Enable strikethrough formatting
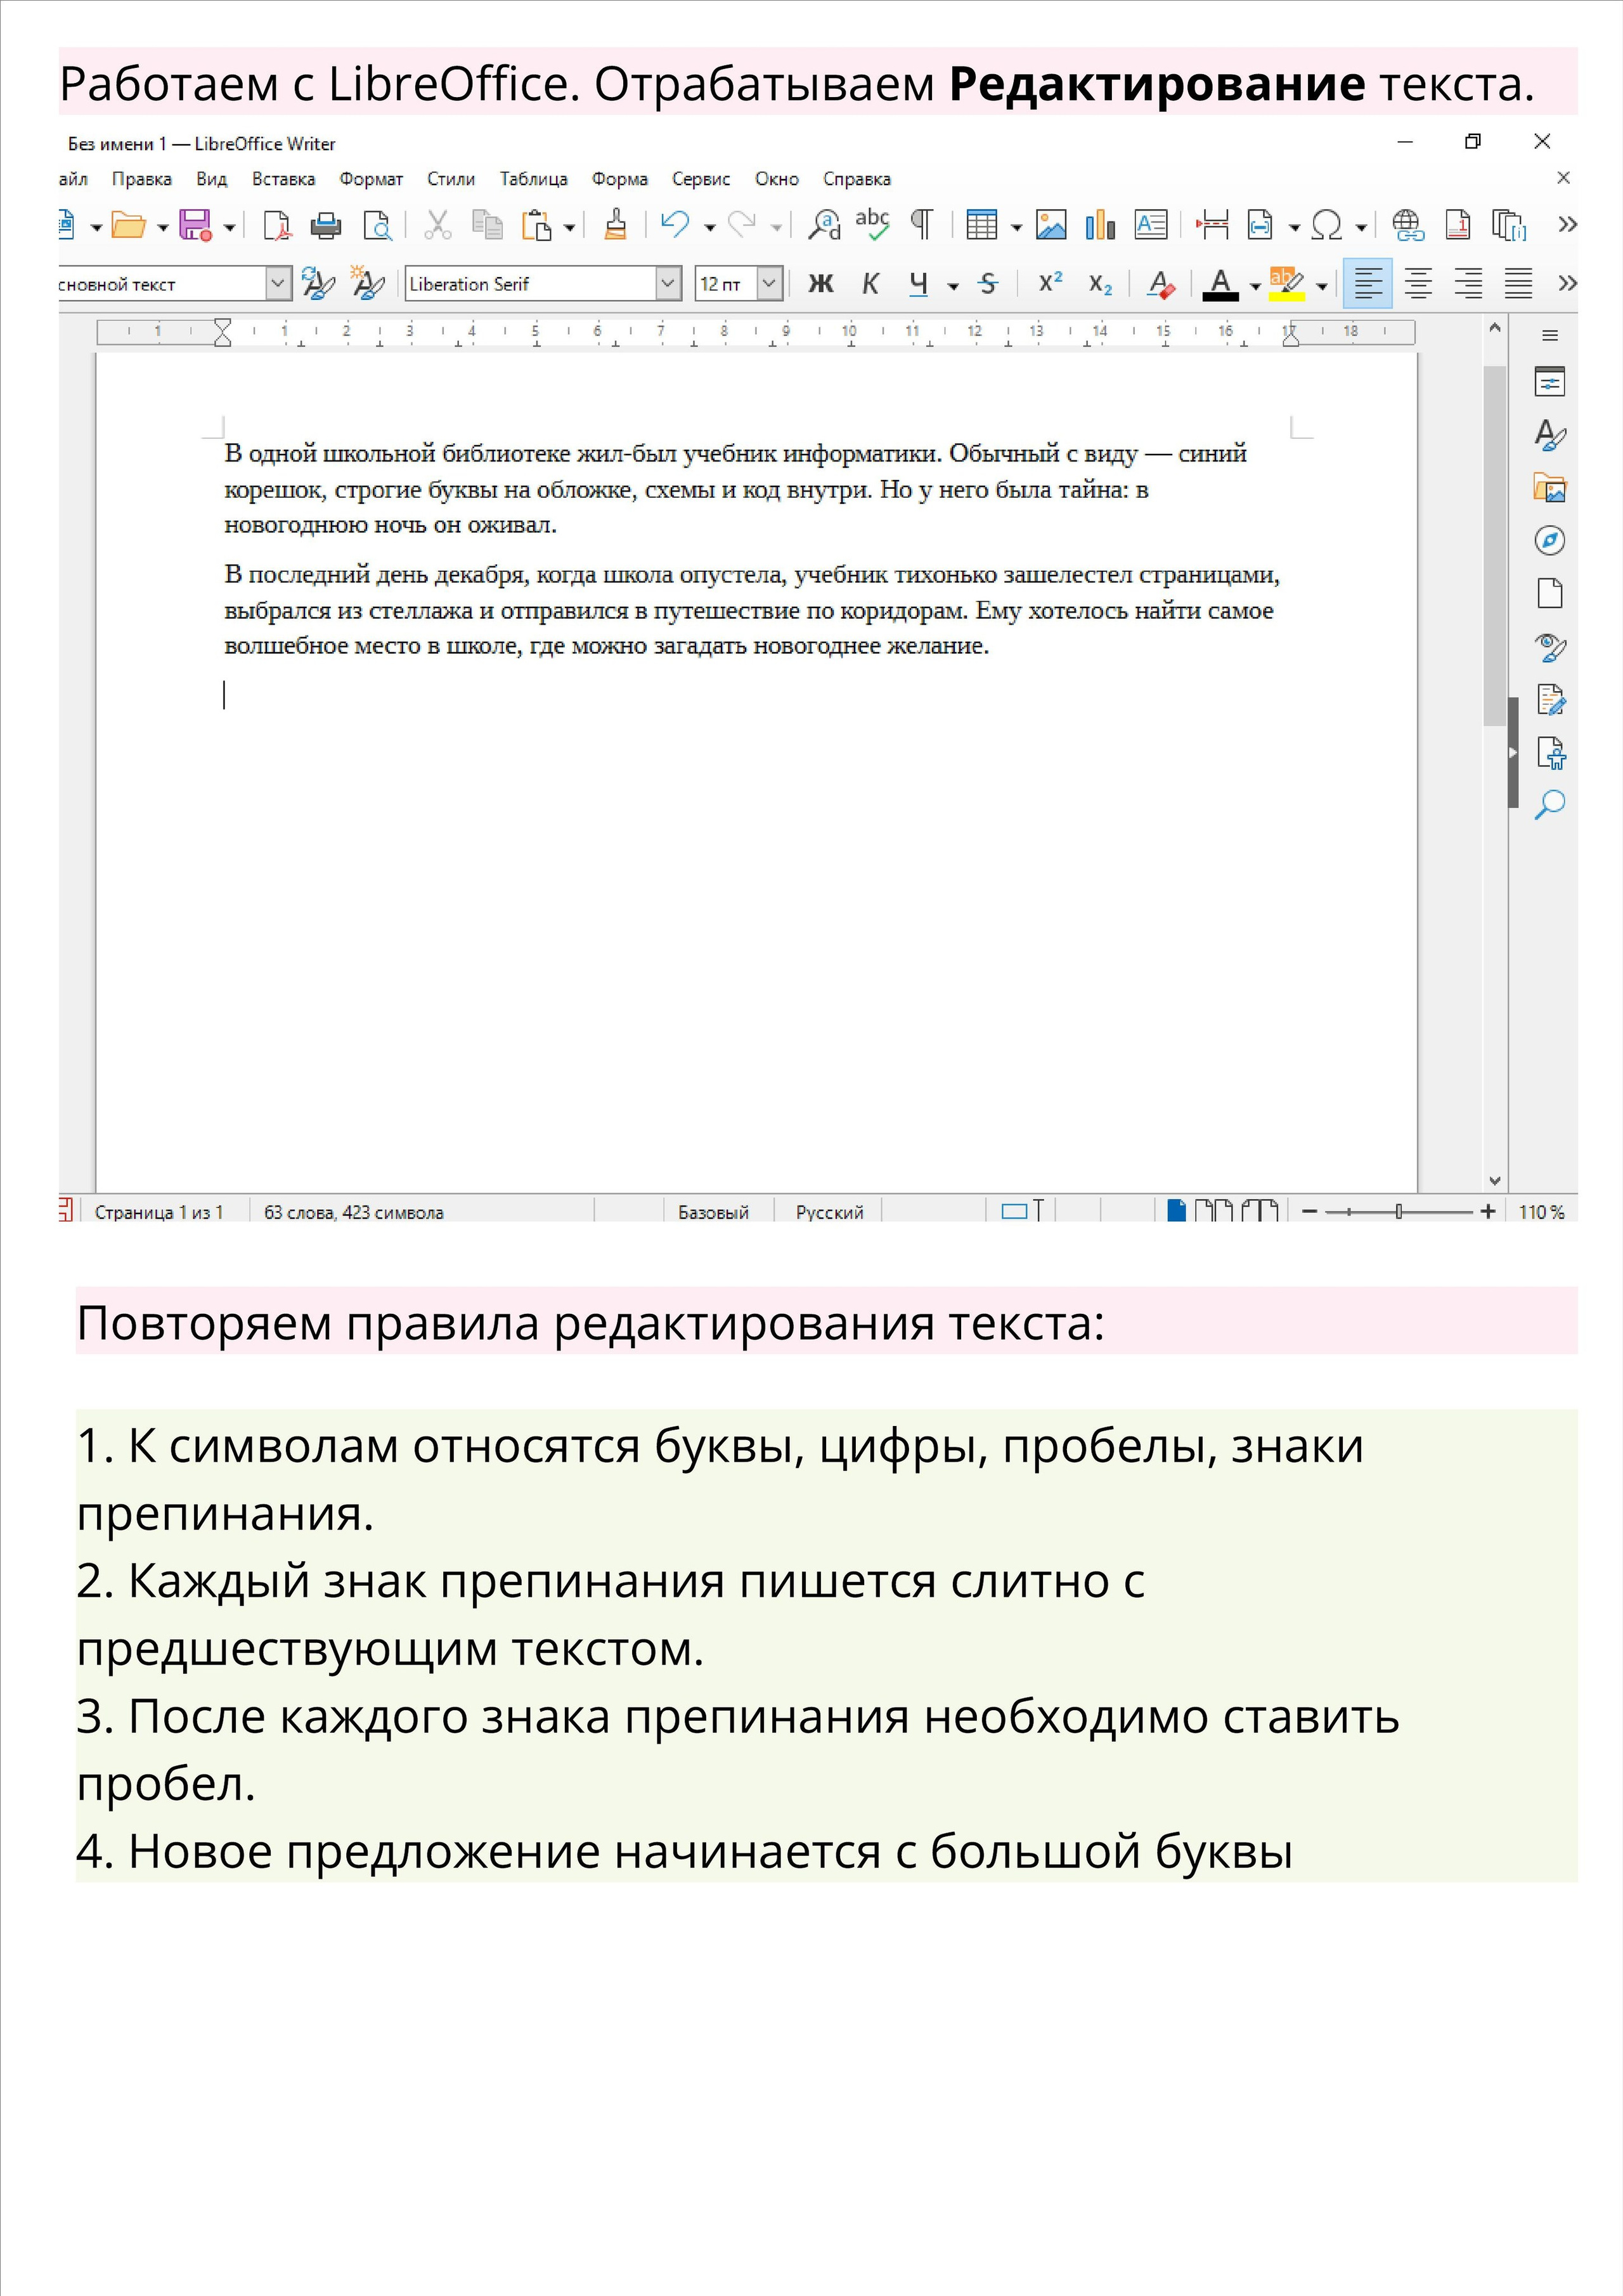 [x=987, y=284]
